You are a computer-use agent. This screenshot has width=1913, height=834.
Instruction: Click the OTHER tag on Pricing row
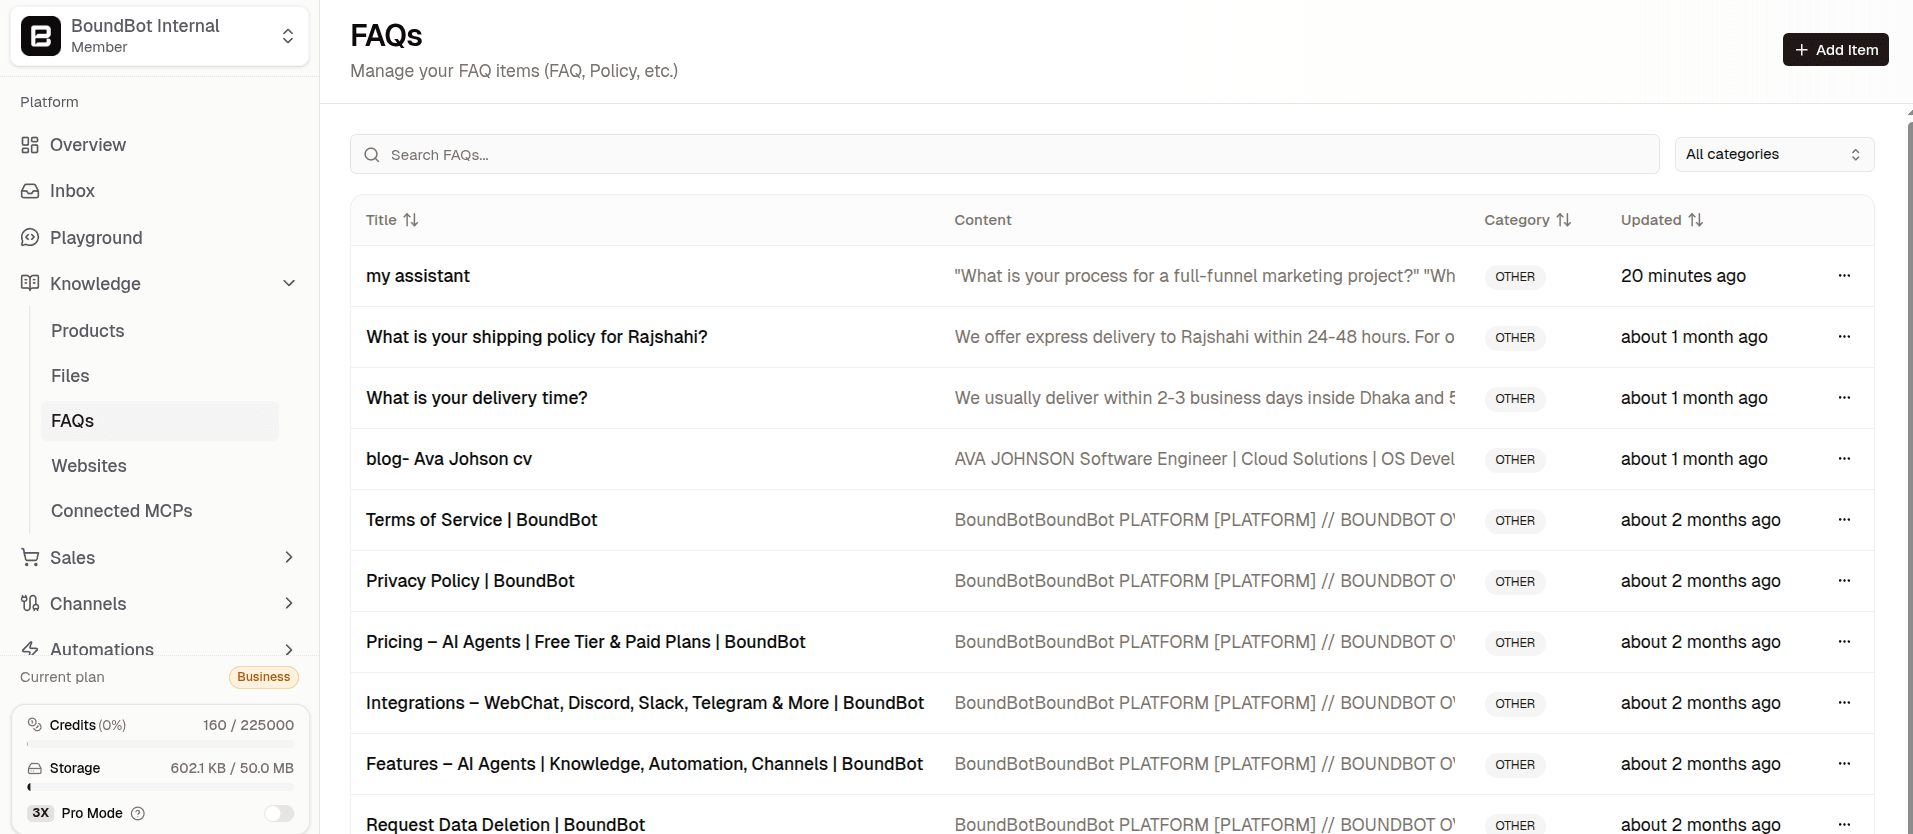pos(1515,643)
